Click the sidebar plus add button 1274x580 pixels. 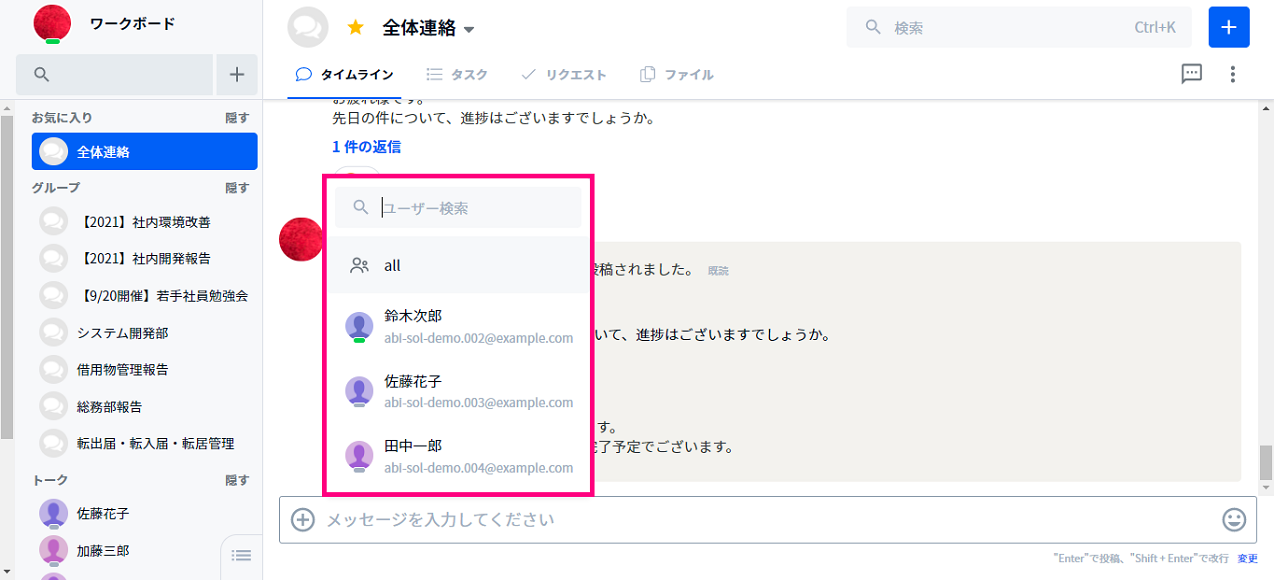point(237,74)
